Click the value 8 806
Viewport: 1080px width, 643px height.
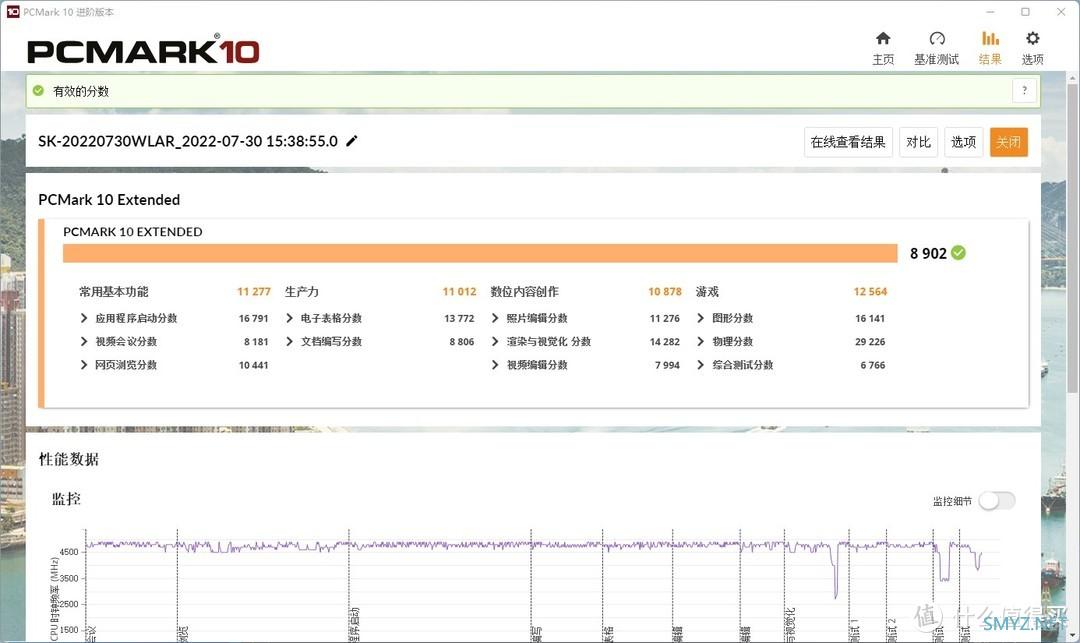click(461, 341)
